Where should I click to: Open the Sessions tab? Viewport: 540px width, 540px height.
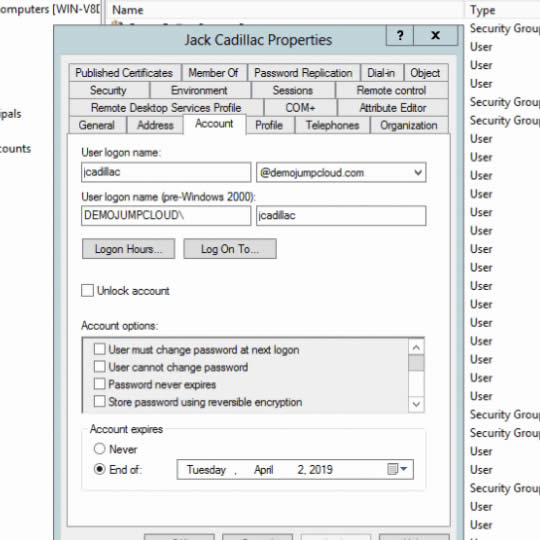[x=293, y=90]
